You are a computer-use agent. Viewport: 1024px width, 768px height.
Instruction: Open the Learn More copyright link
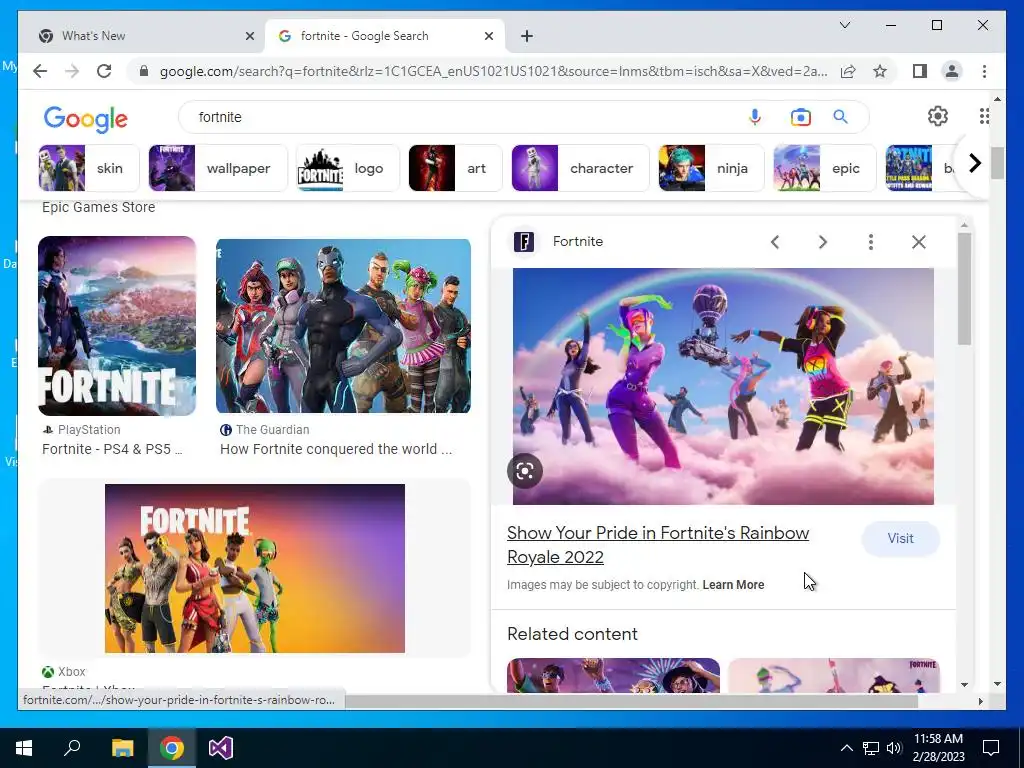click(733, 585)
